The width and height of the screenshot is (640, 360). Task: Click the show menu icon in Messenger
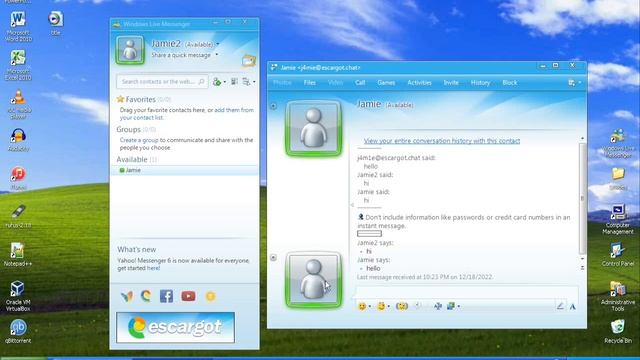click(x=246, y=82)
